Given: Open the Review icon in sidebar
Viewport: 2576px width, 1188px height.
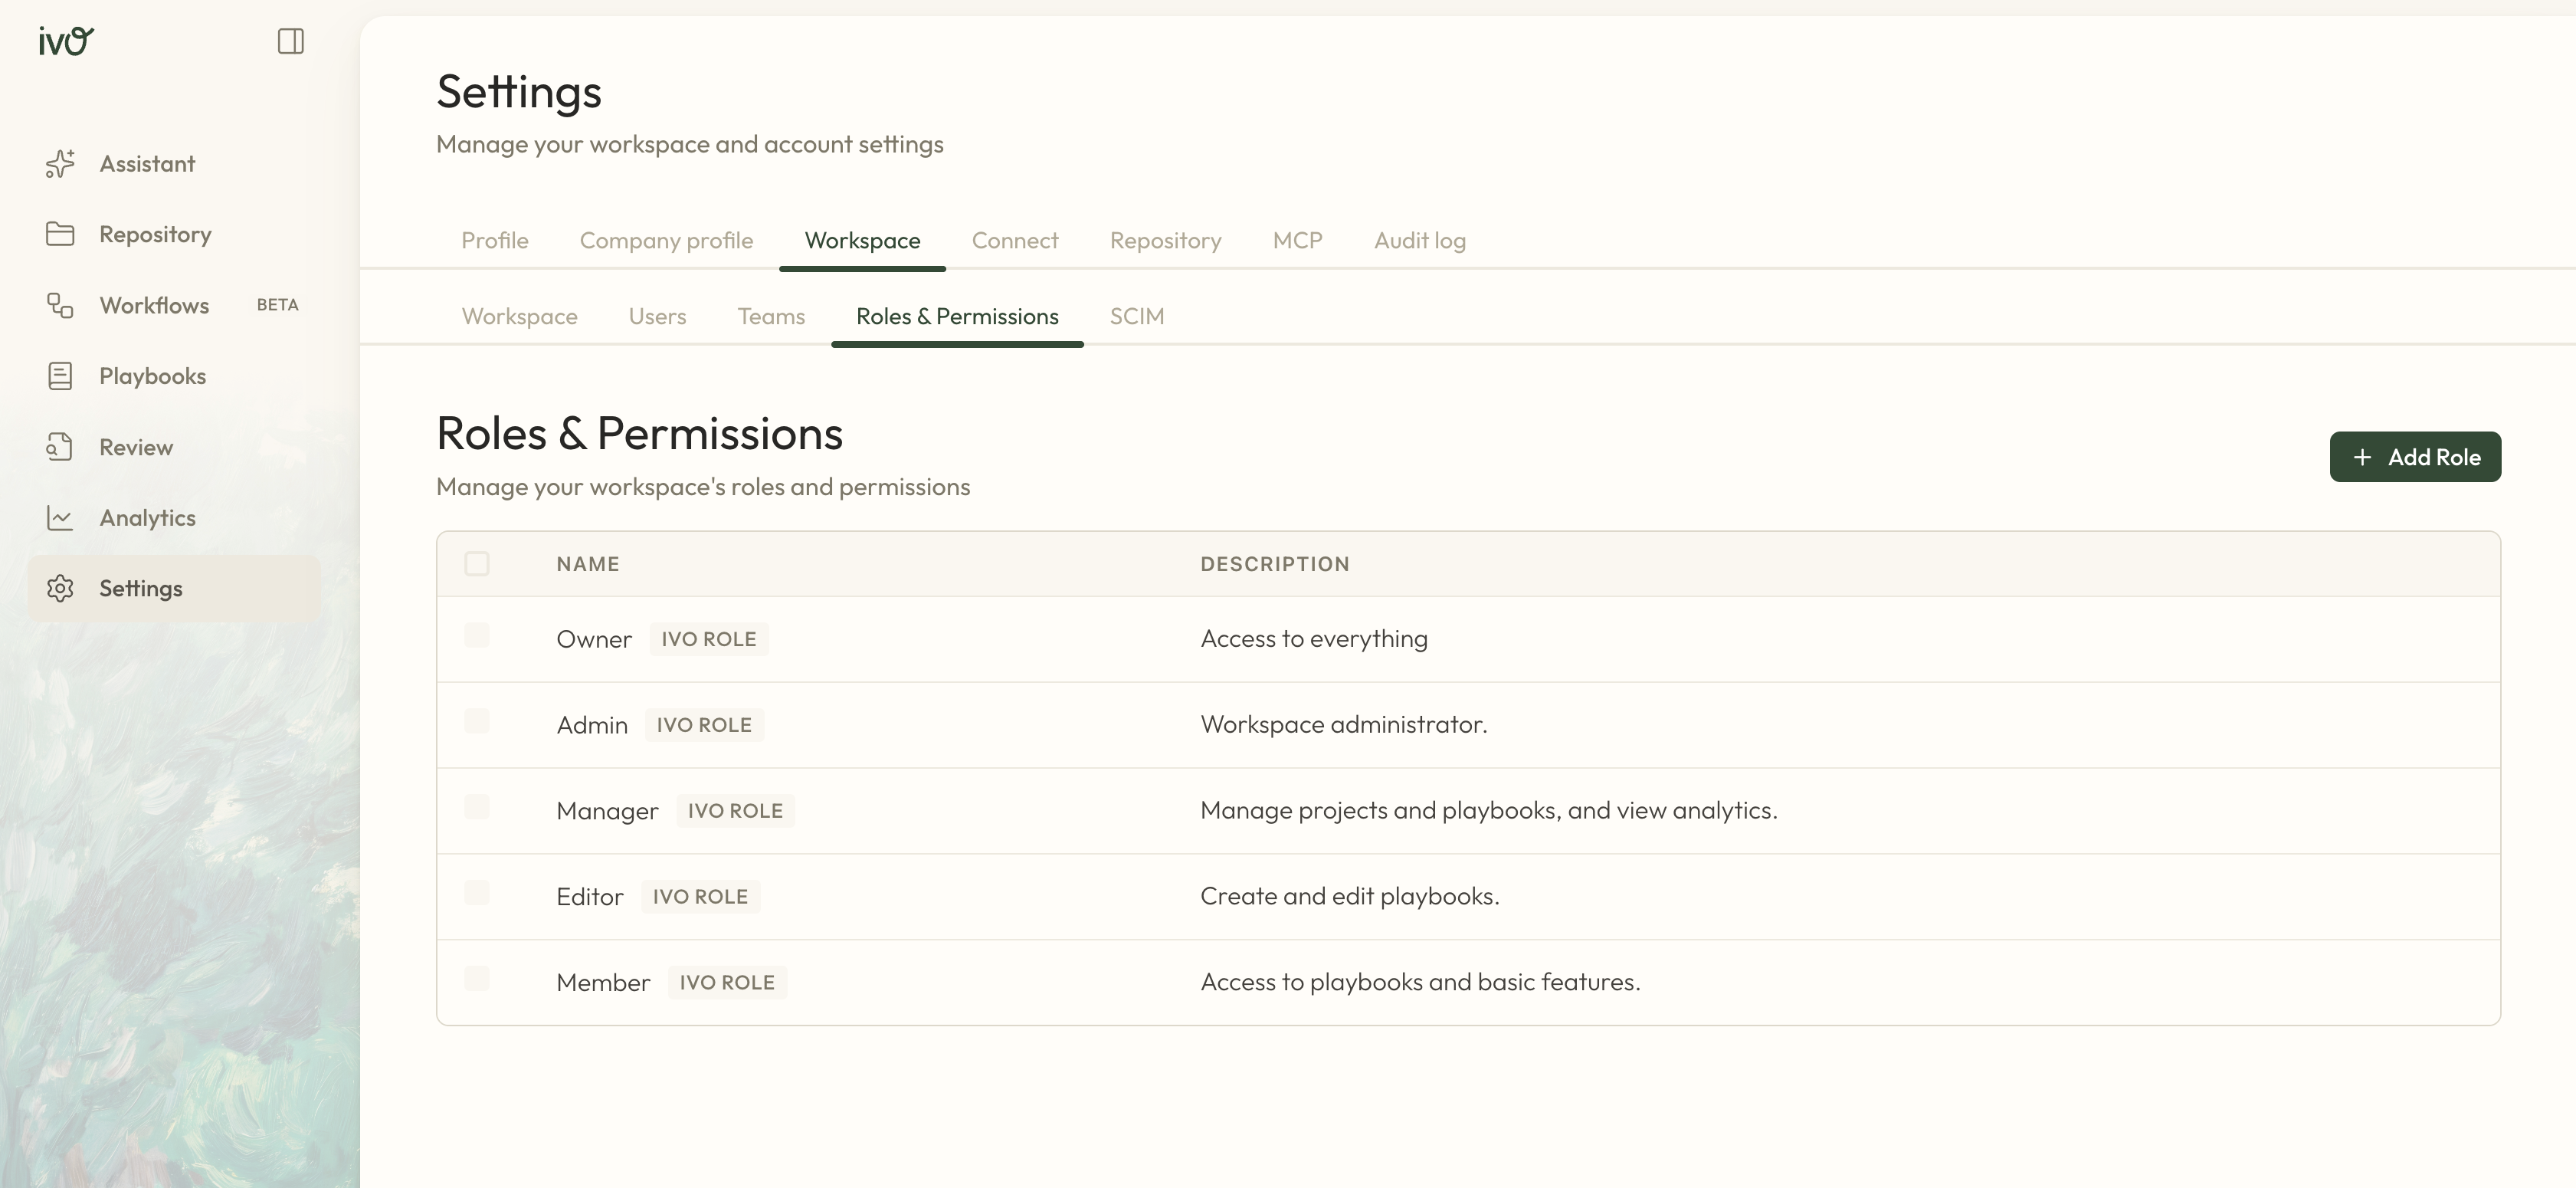Looking at the screenshot, I should click(60, 447).
